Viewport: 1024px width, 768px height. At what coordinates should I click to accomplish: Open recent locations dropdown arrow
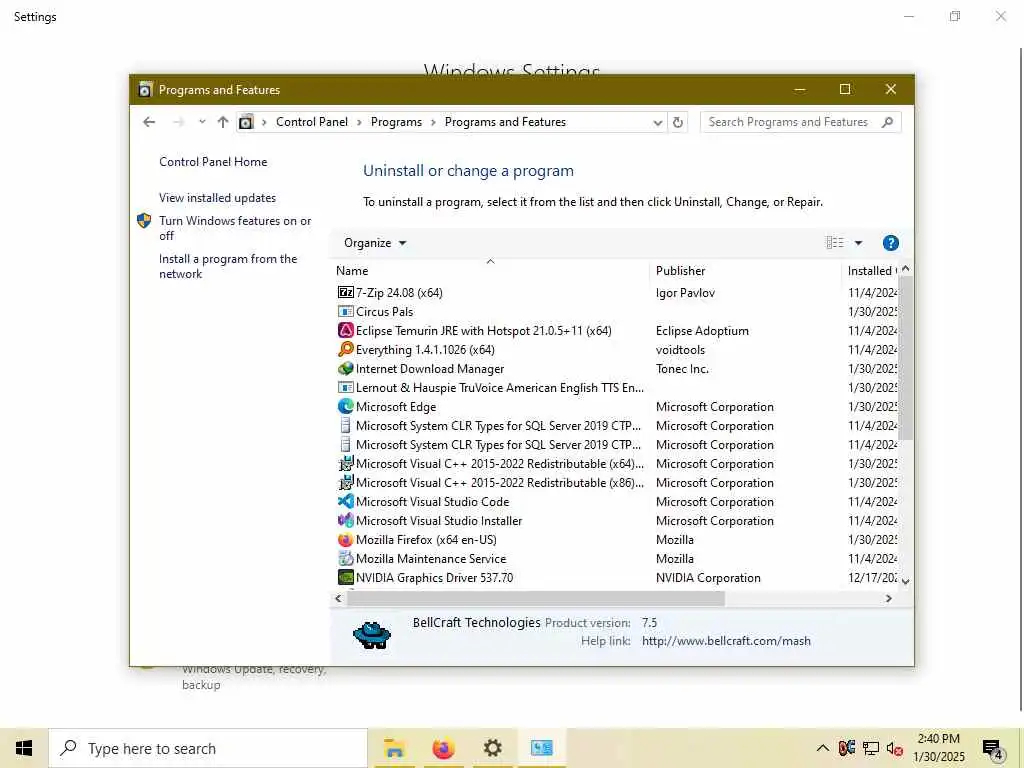tap(202, 122)
